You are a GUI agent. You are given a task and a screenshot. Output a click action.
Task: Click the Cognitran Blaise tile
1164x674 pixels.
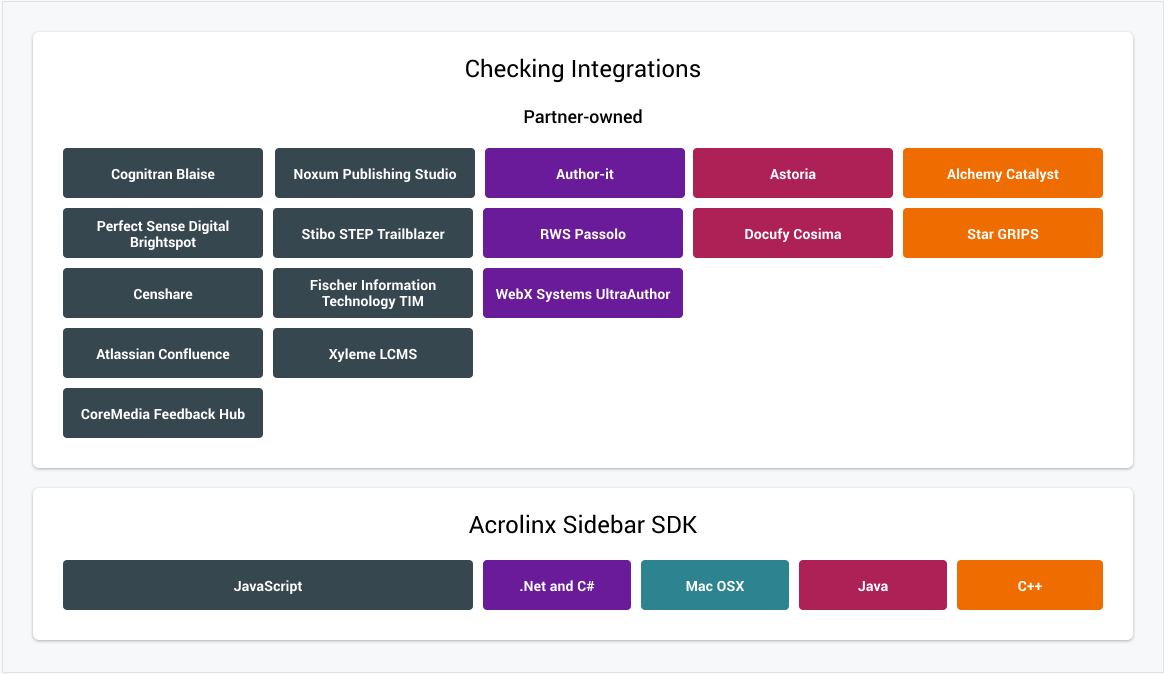[x=163, y=173]
